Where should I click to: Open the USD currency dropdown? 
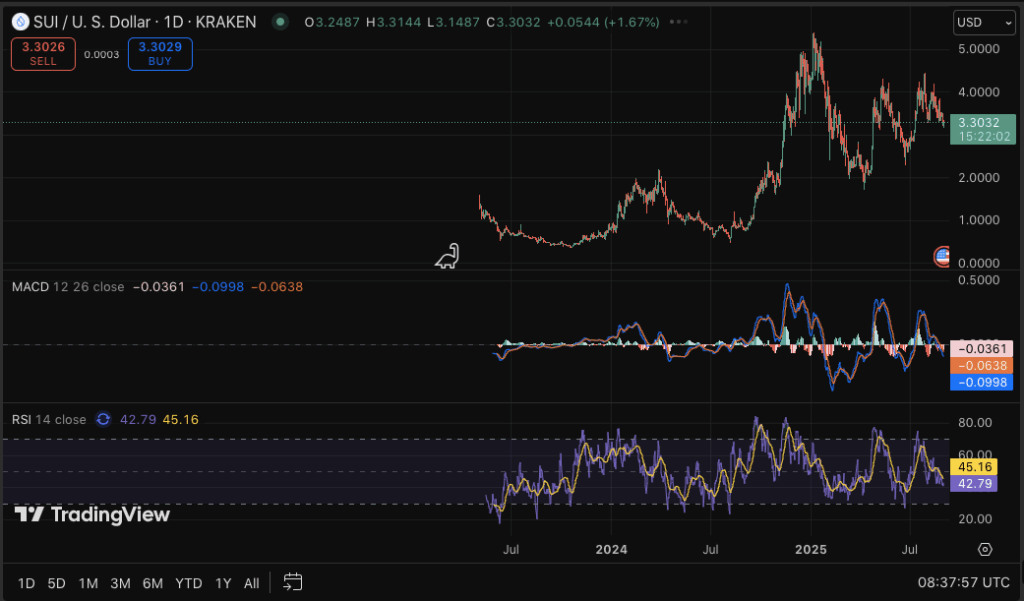[x=982, y=22]
